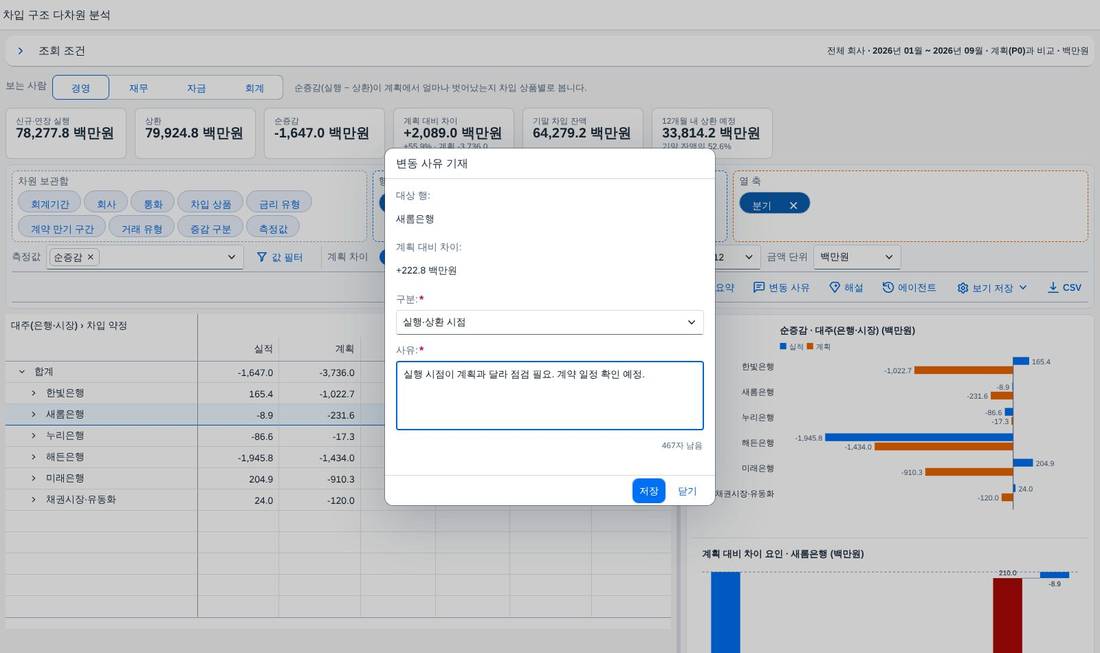Click the dark red 210.0 waterfall bar
The height and width of the screenshot is (653, 1100).
(1007, 615)
